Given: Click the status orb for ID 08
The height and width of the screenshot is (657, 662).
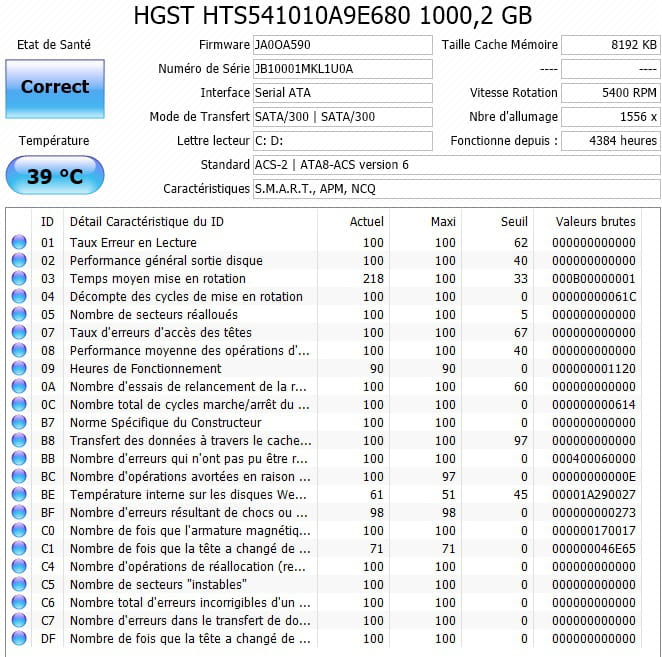Looking at the screenshot, I should [19, 350].
